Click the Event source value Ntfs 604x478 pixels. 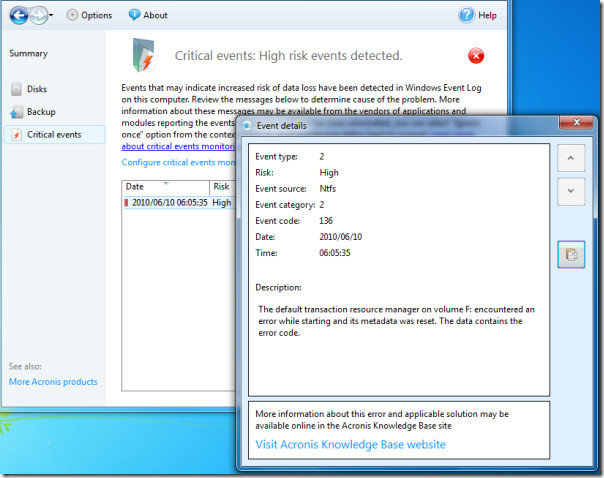click(327, 189)
